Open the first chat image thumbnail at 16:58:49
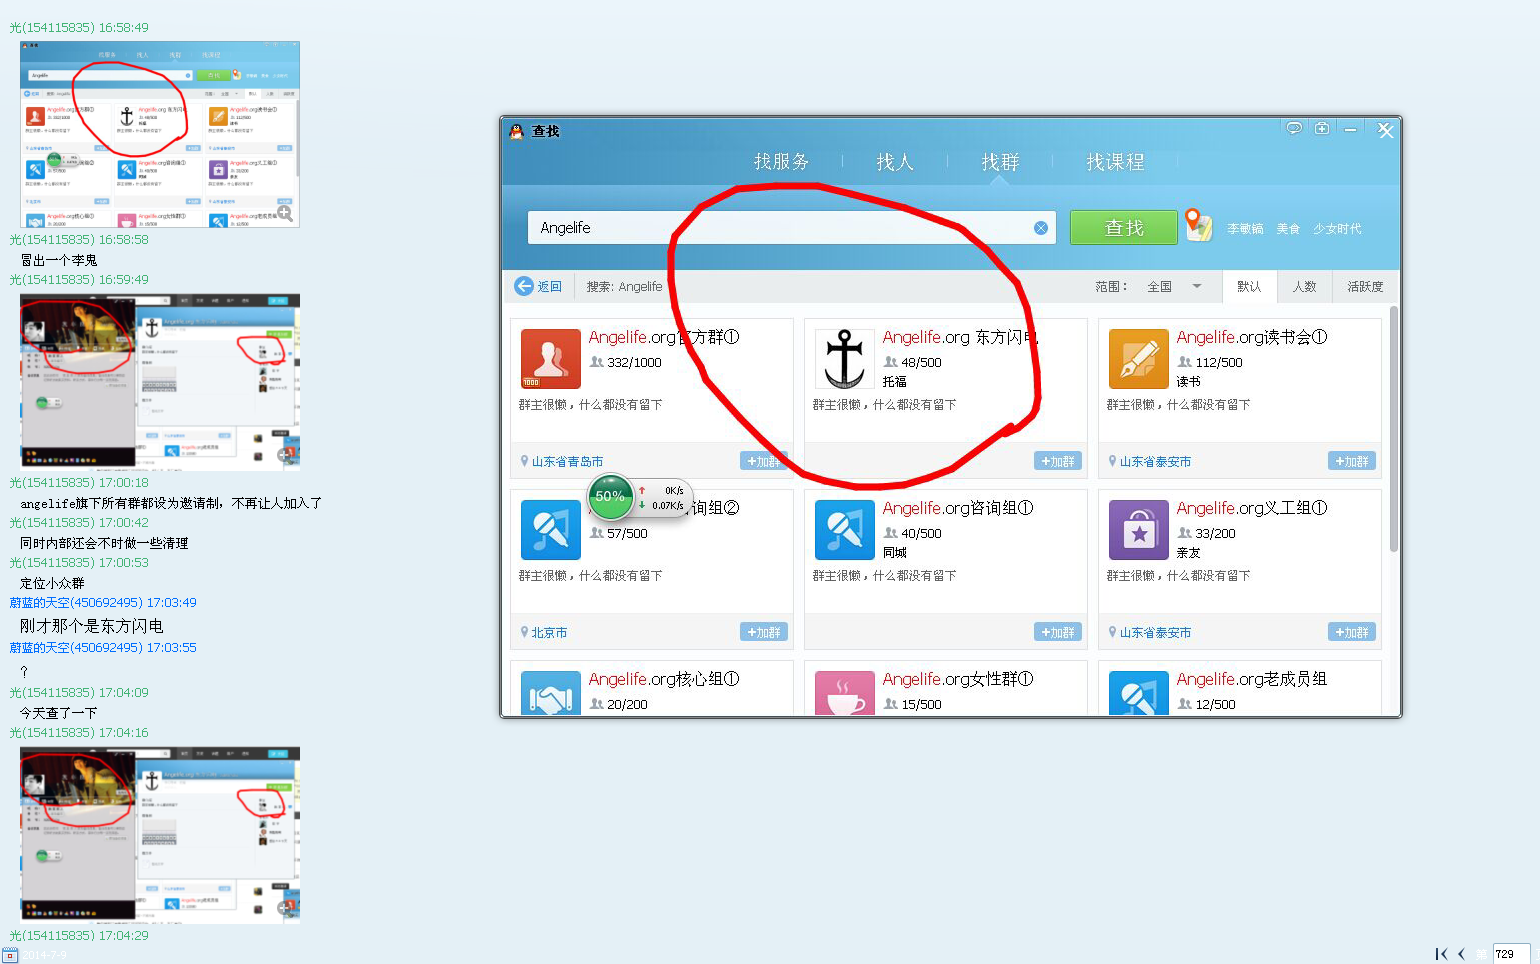 coord(159,134)
